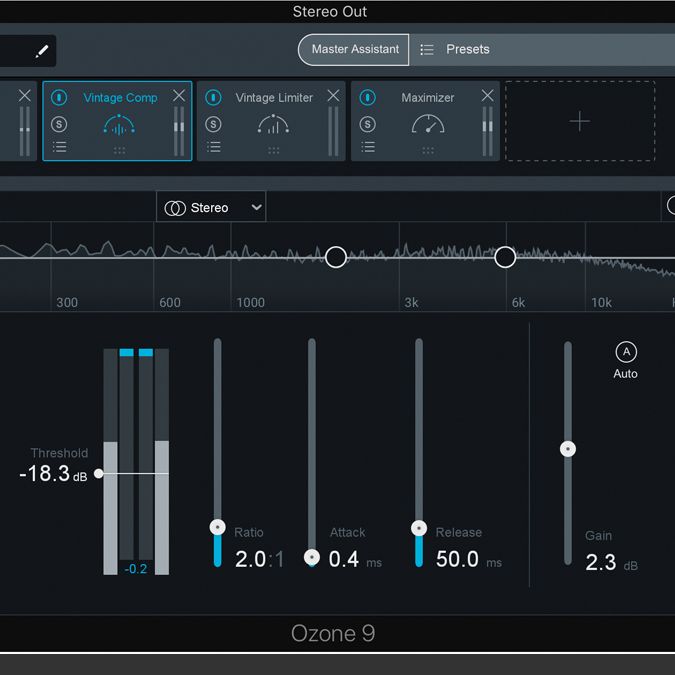Click the -18.3 dB threshold value
675x675 pixels.
53,474
